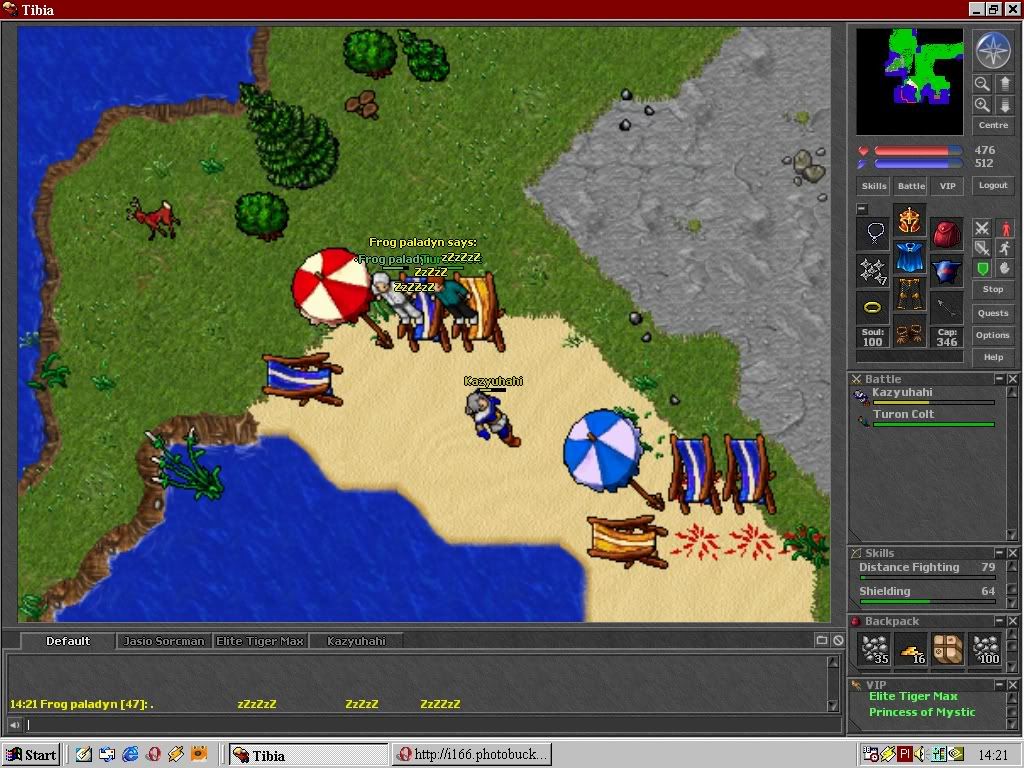Toggle stand mode (red figure)
1024x768 pixels.
click(1005, 228)
